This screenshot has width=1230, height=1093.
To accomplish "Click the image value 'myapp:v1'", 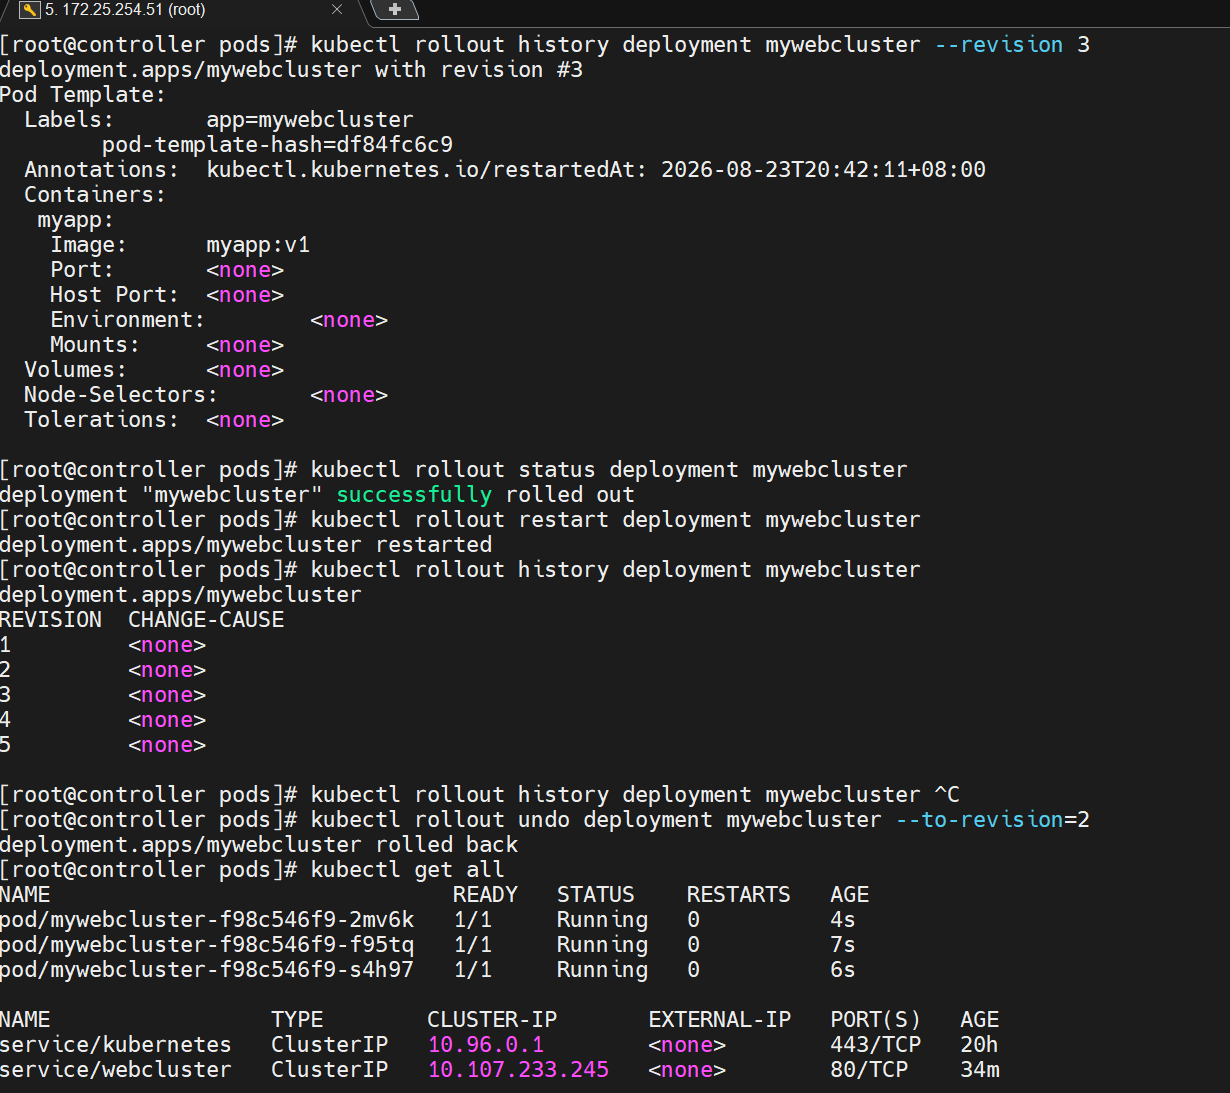I will [258, 245].
